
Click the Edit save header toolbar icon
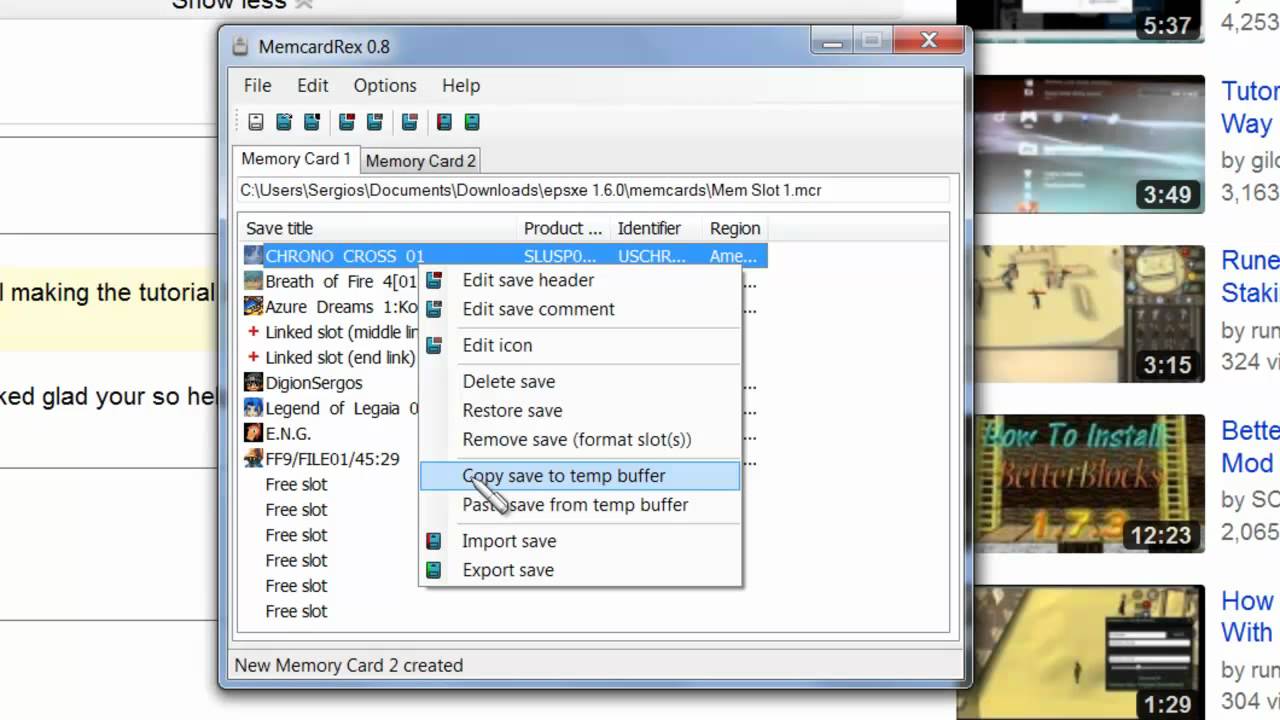point(347,122)
